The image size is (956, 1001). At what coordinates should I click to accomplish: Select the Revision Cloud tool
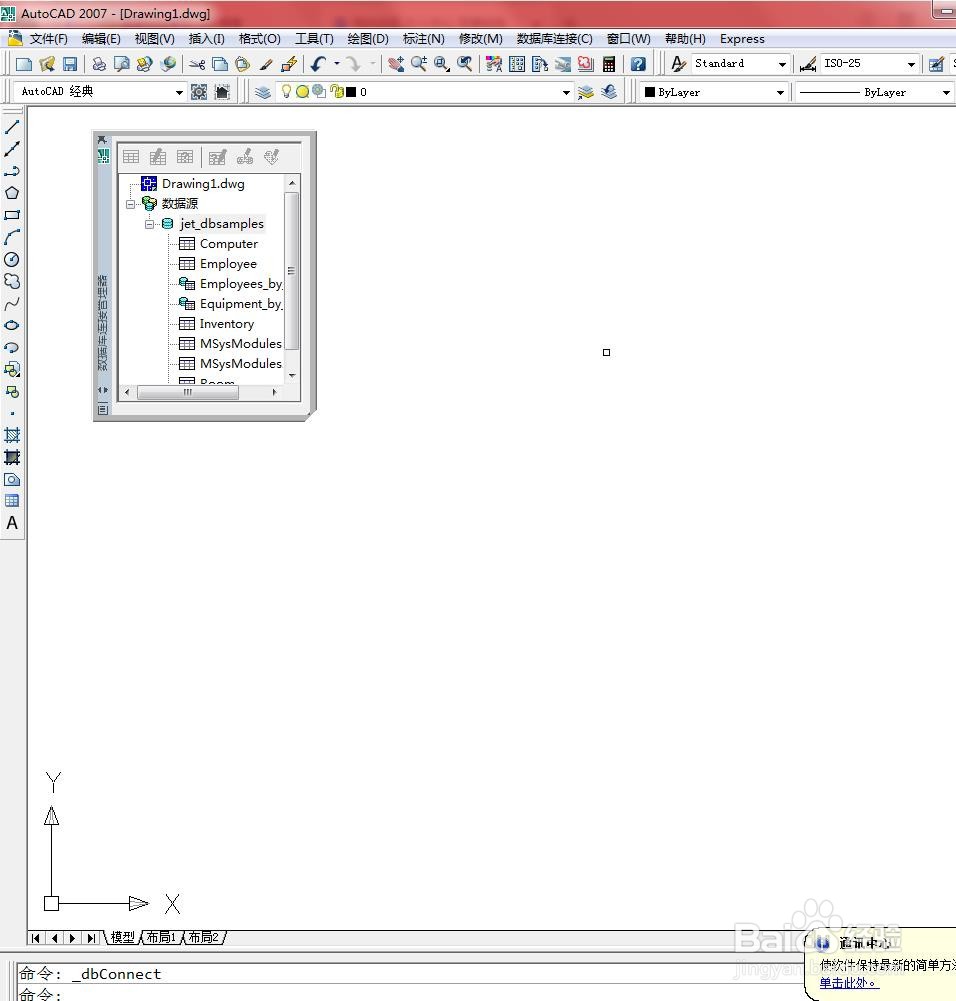(x=12, y=281)
